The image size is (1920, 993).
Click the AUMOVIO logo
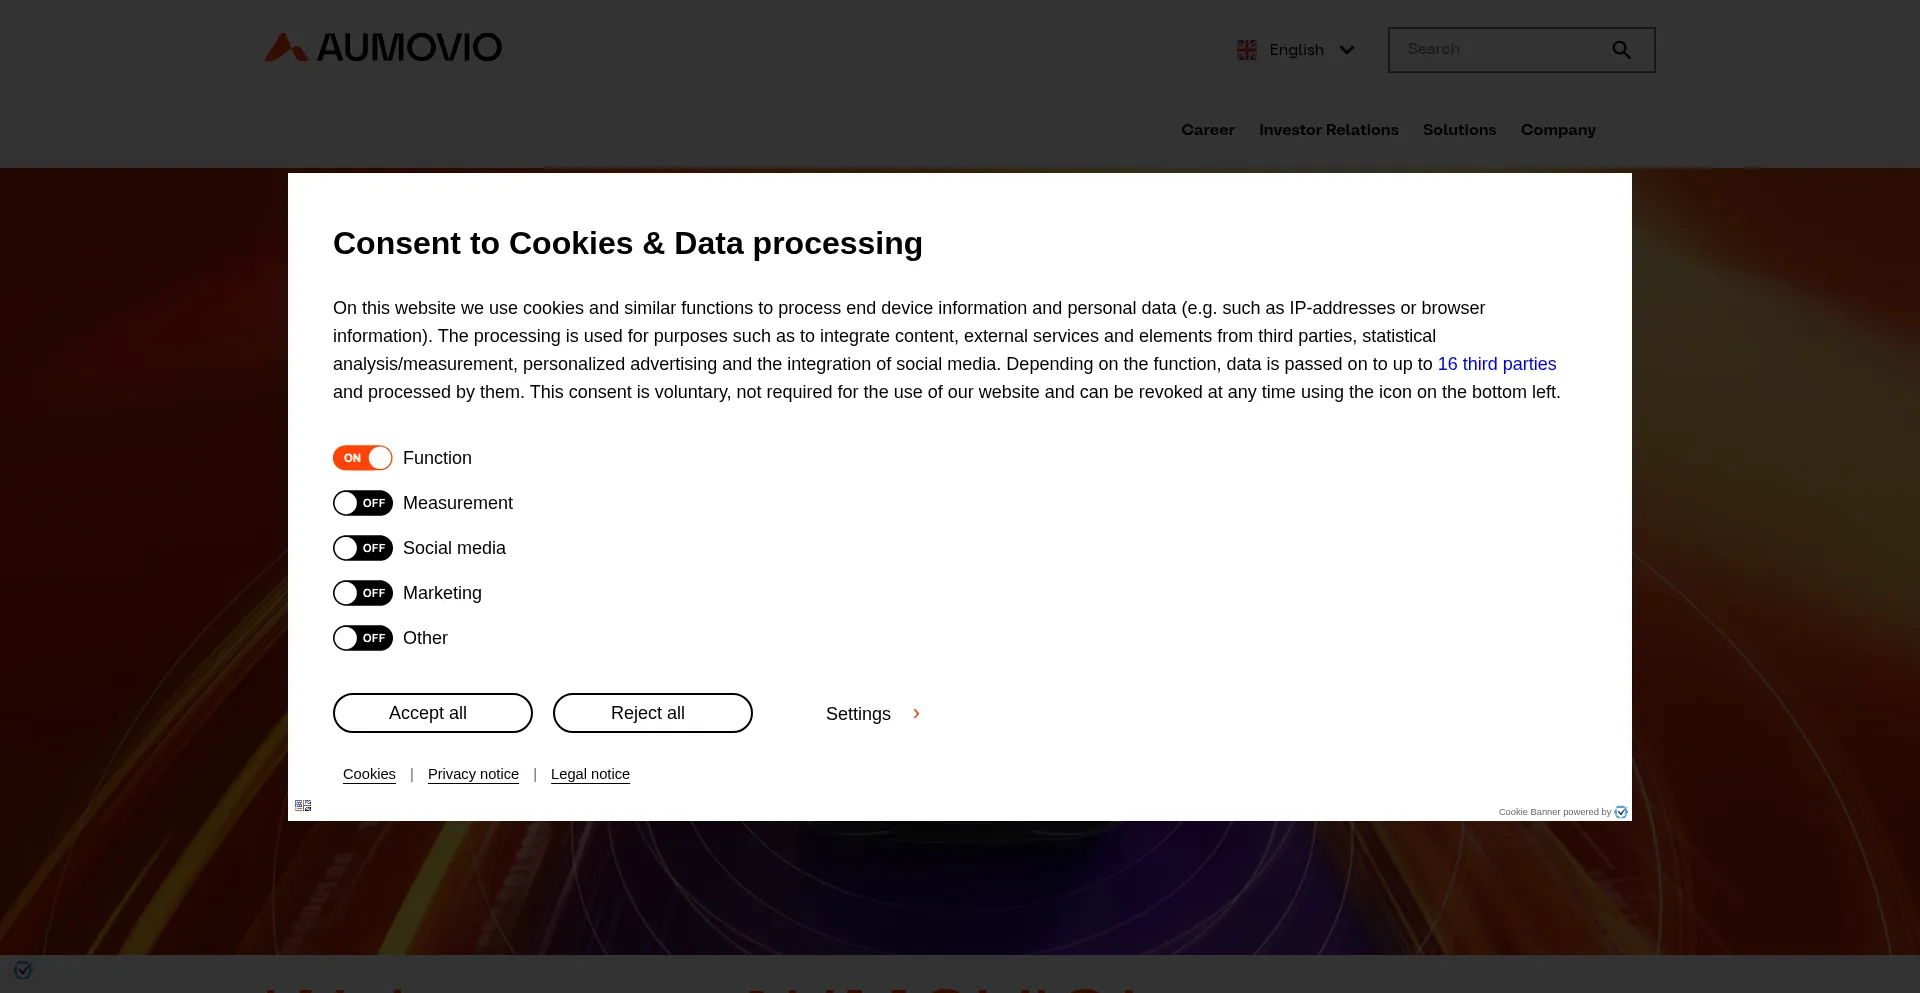(383, 47)
